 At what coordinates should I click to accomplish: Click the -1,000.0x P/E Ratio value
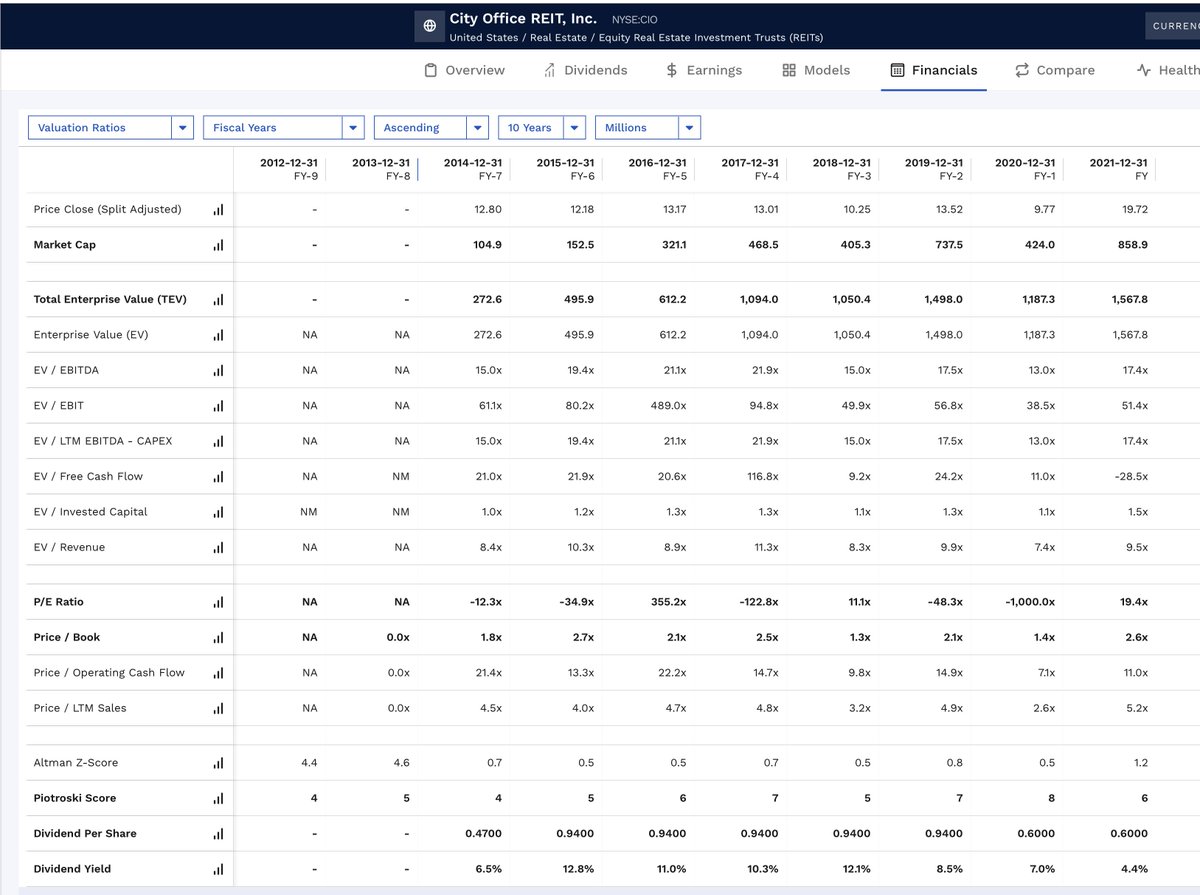(x=1030, y=602)
